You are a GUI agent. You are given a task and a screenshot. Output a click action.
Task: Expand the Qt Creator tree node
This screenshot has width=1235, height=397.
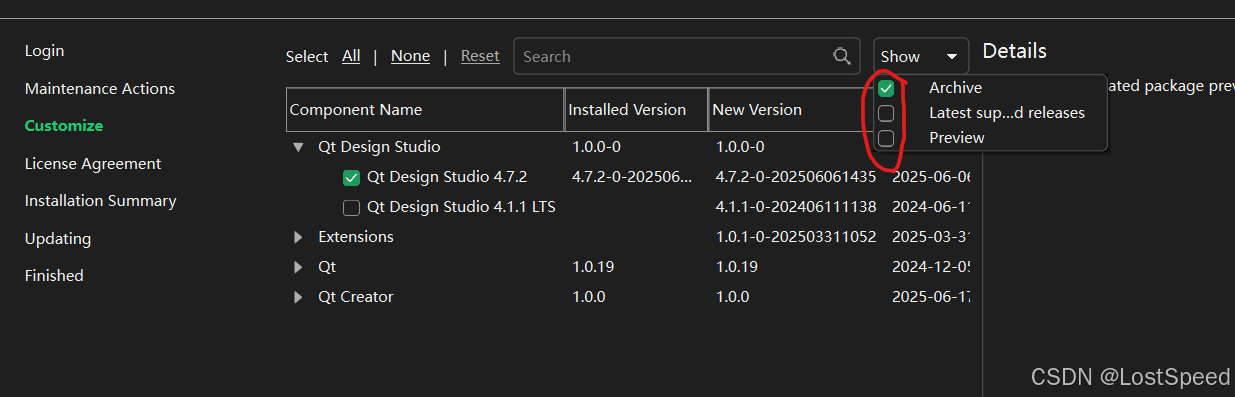click(298, 297)
